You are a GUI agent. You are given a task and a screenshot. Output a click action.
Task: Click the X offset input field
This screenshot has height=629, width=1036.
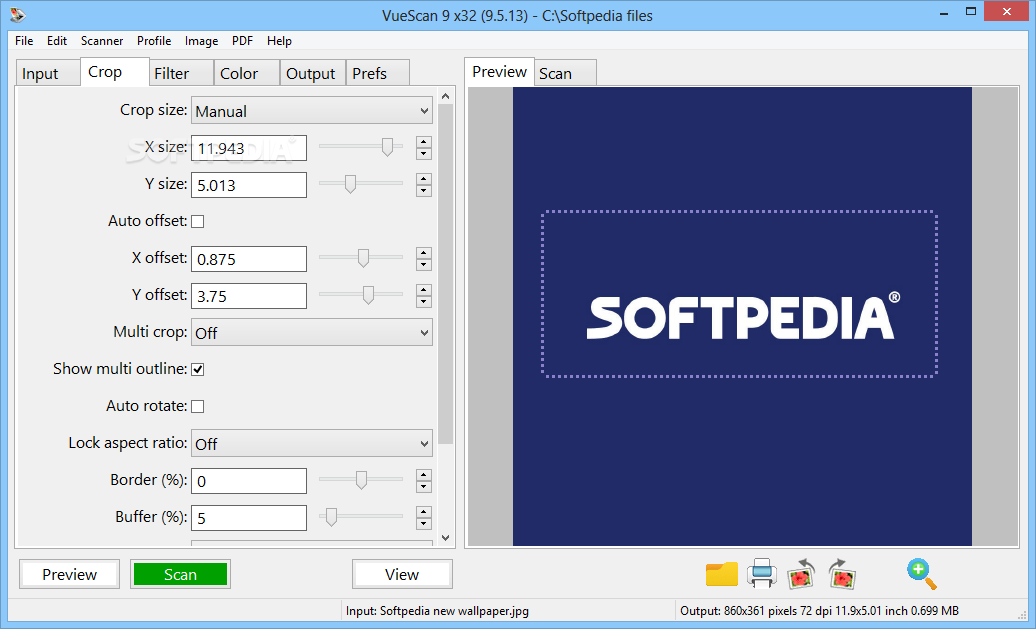click(x=249, y=259)
